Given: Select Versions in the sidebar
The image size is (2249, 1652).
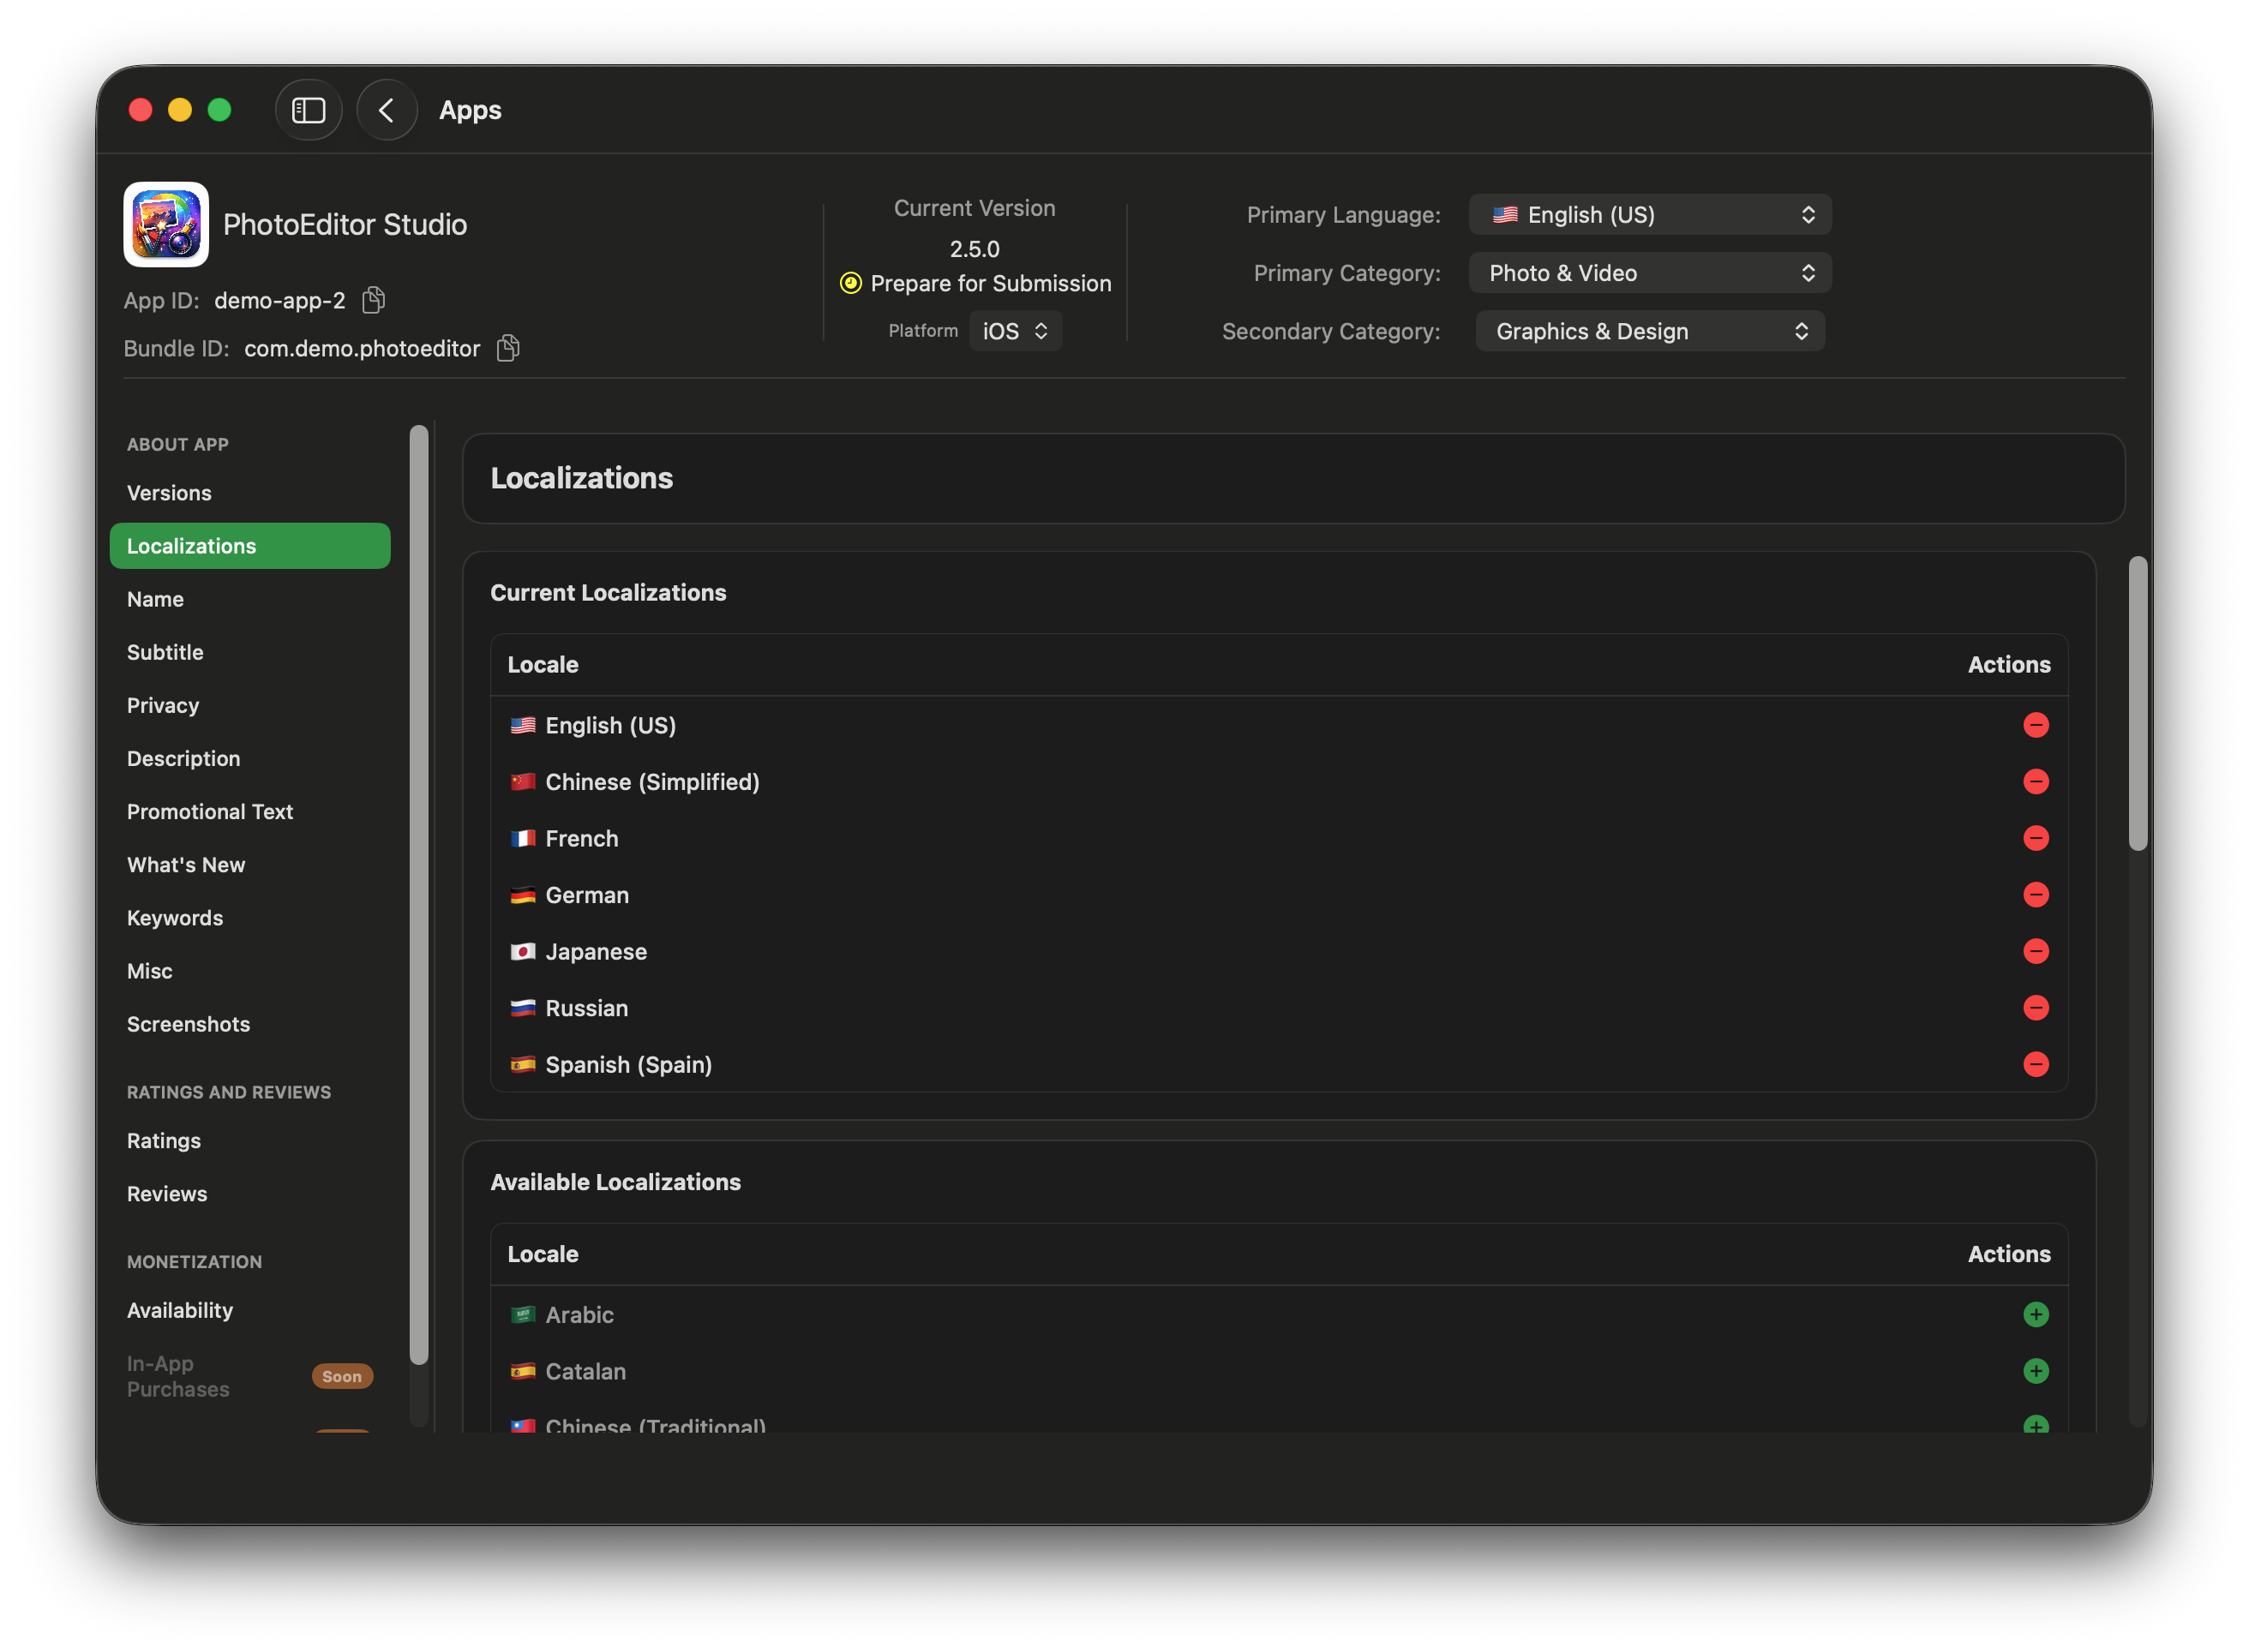Looking at the screenshot, I should coord(169,492).
